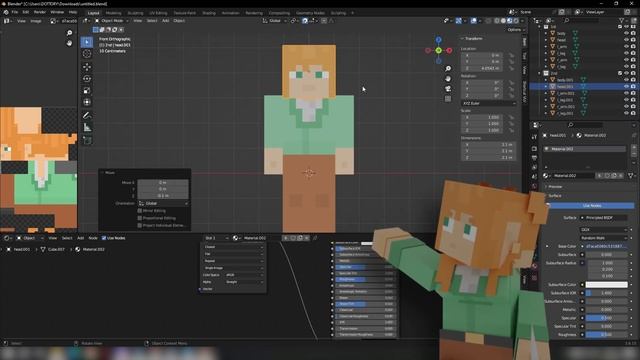Open GGX distribution dropdown in material

click(603, 230)
